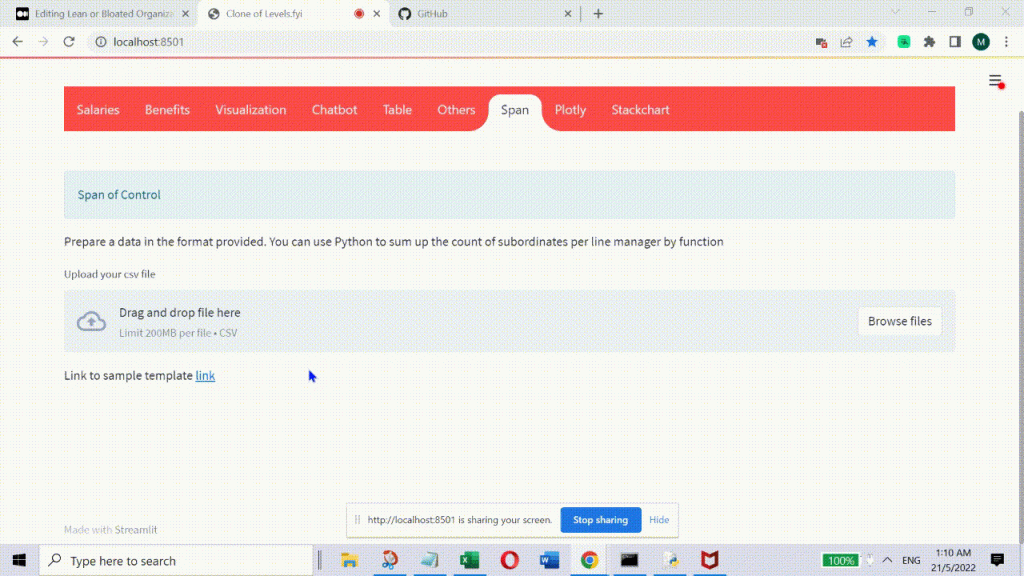Open Chrome three-dot menu

[x=1006, y=42]
